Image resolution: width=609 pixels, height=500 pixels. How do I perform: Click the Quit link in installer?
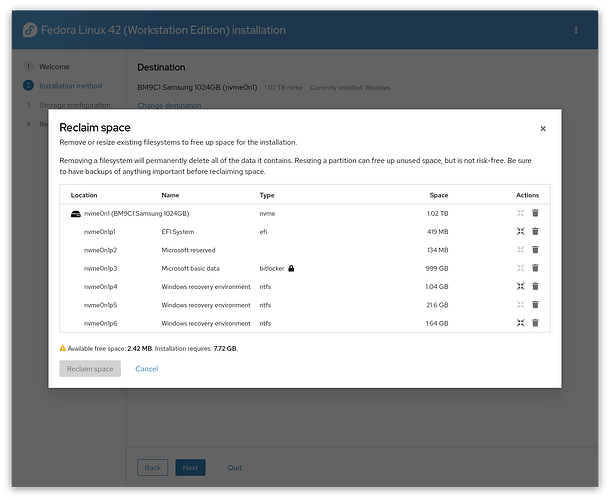pyautogui.click(x=235, y=468)
